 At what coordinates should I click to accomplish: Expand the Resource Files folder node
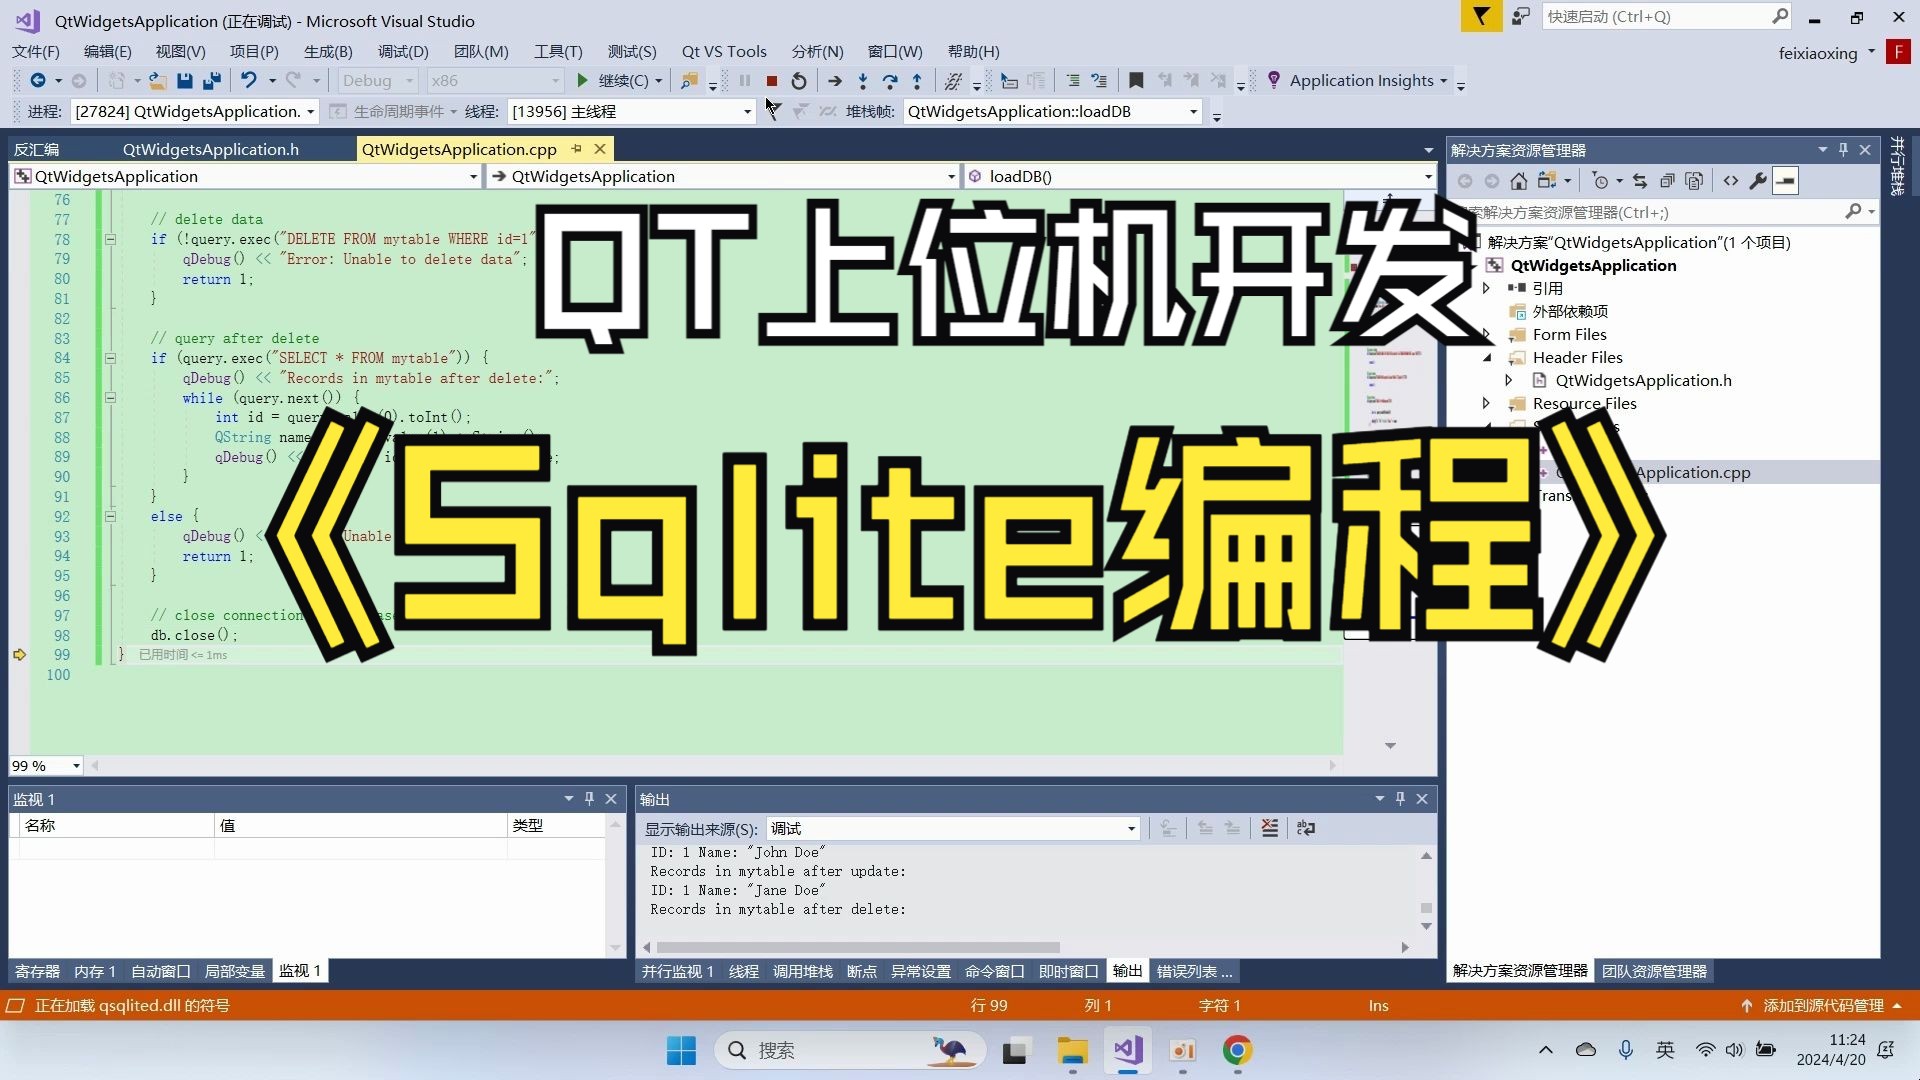point(1487,404)
